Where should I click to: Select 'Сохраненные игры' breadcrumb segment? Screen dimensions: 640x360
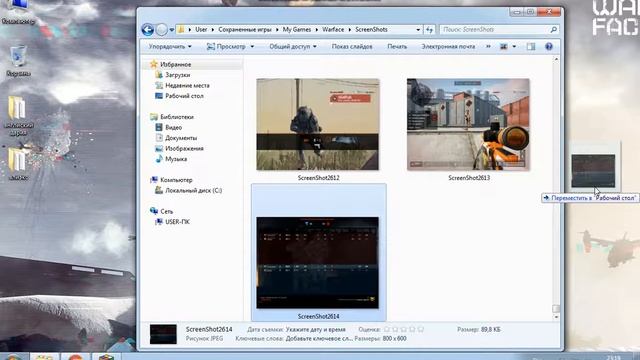click(244, 29)
